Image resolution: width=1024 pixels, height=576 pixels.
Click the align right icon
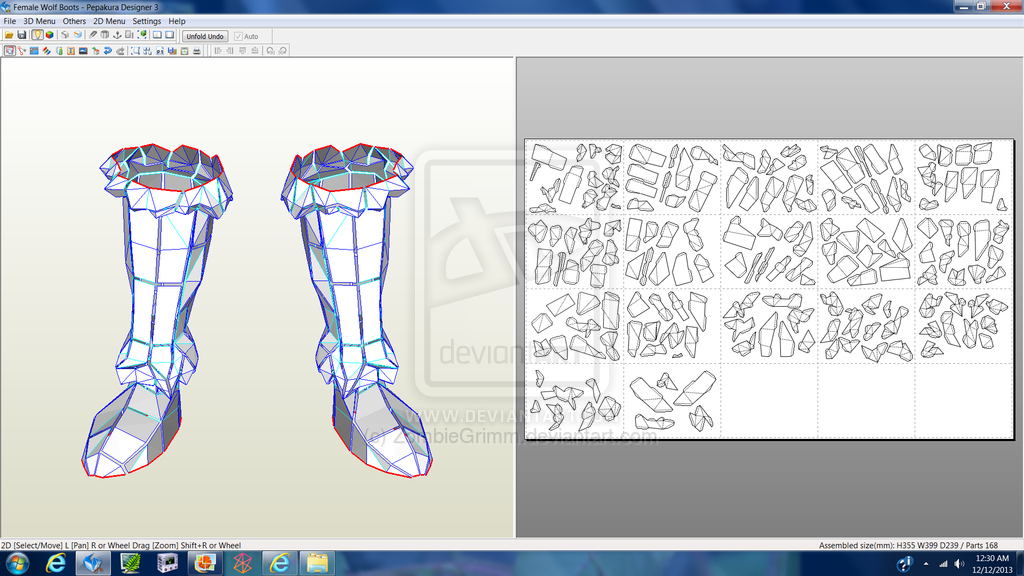230,51
